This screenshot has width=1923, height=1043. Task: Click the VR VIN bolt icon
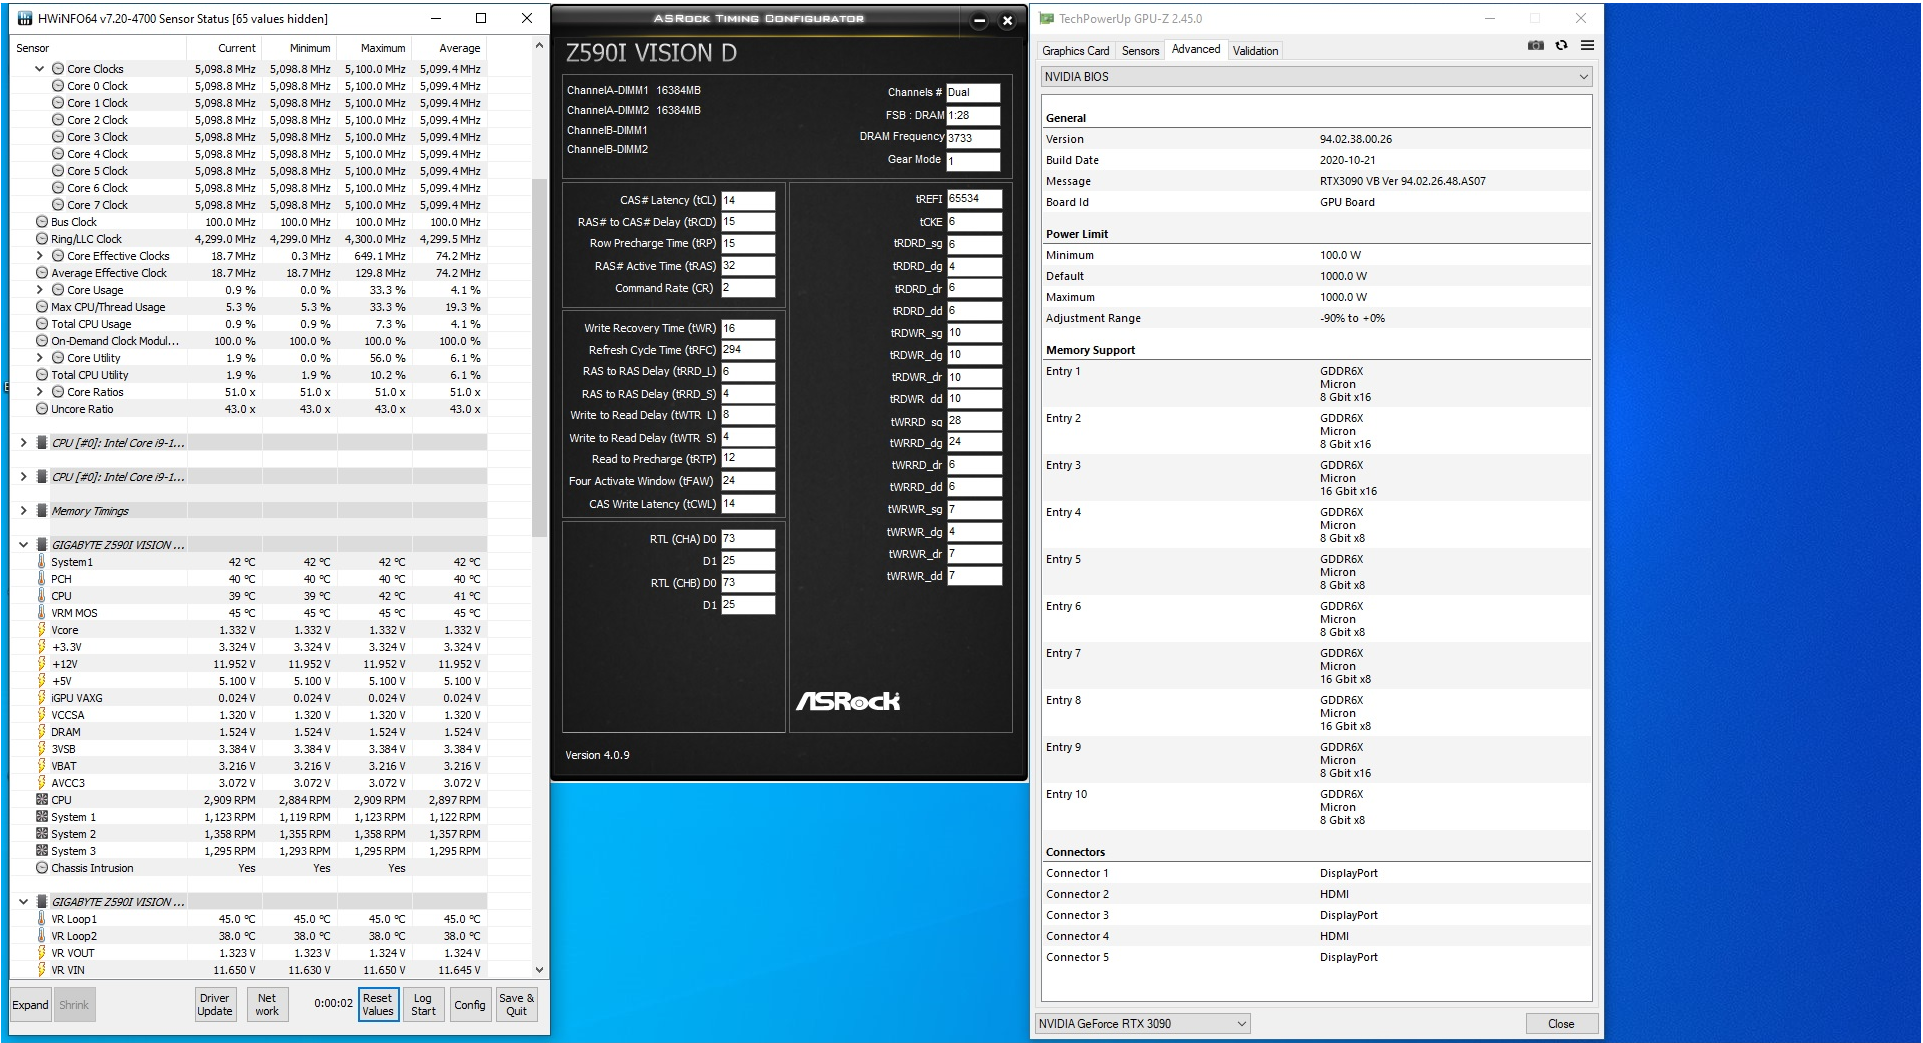click(42, 970)
